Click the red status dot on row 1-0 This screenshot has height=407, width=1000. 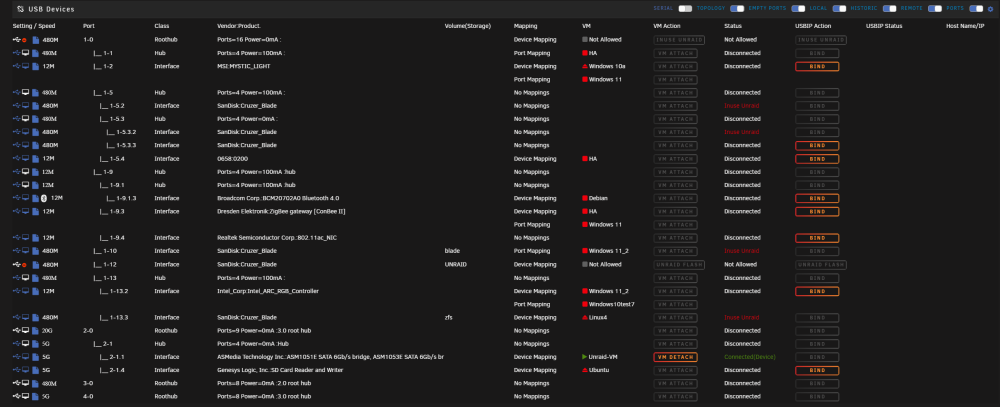(24, 40)
